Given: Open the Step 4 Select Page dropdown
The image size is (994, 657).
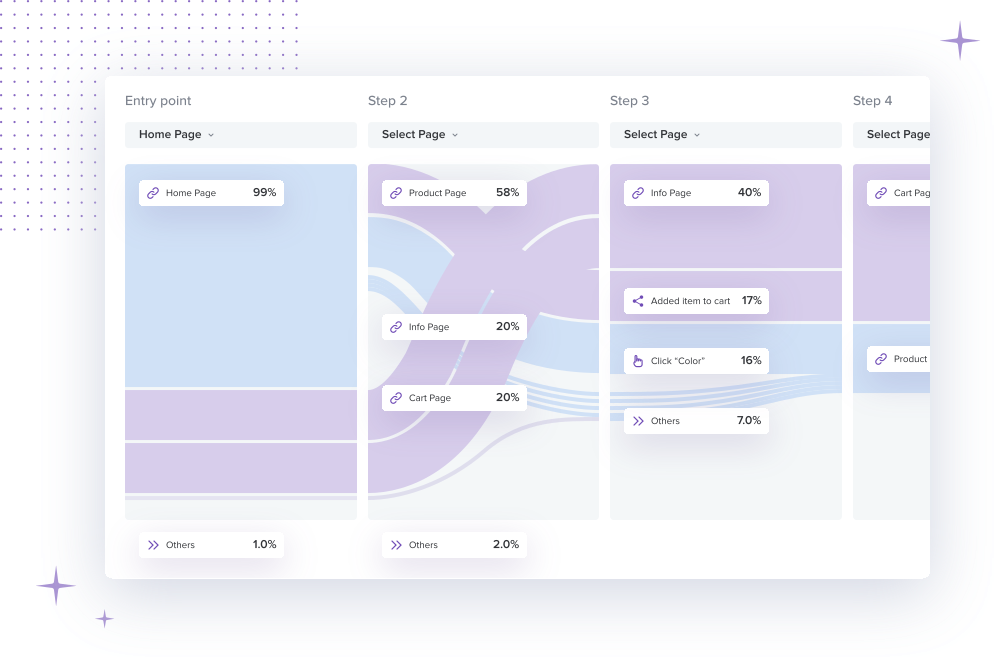Looking at the screenshot, I should pyautogui.click(x=896, y=135).
